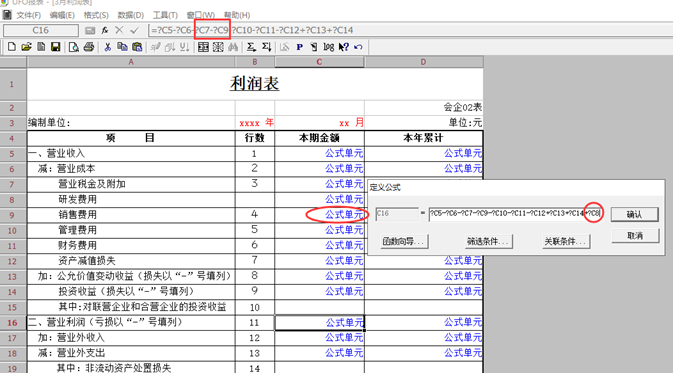The image size is (673, 373).
Task: Click the red xxxx 年 cell
Action: 255,123
